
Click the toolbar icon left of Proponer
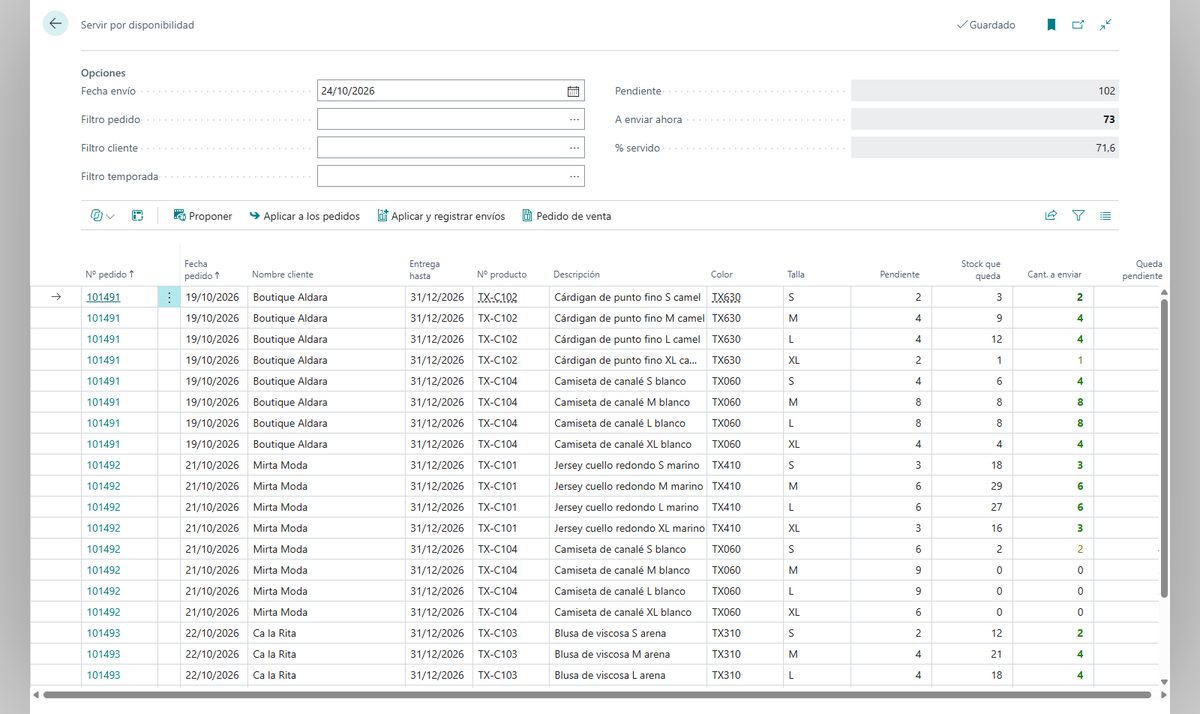(138, 216)
